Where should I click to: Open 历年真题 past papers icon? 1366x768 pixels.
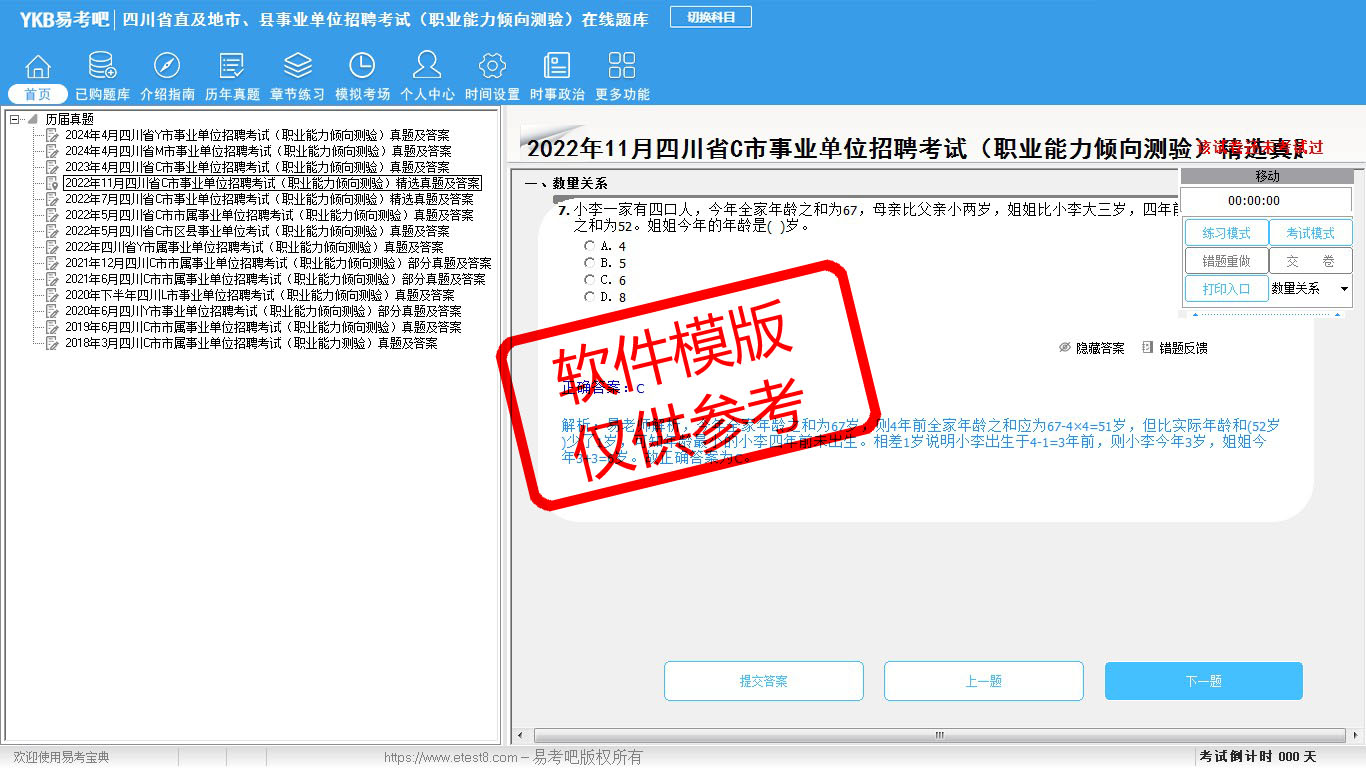(232, 67)
